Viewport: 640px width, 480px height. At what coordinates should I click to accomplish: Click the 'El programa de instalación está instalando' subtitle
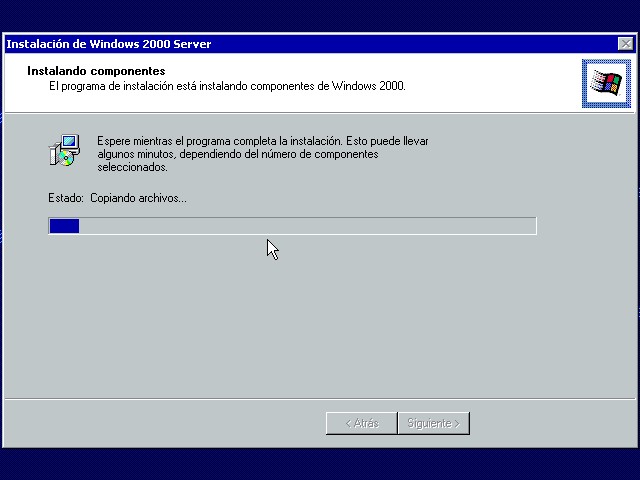[x=227, y=86]
